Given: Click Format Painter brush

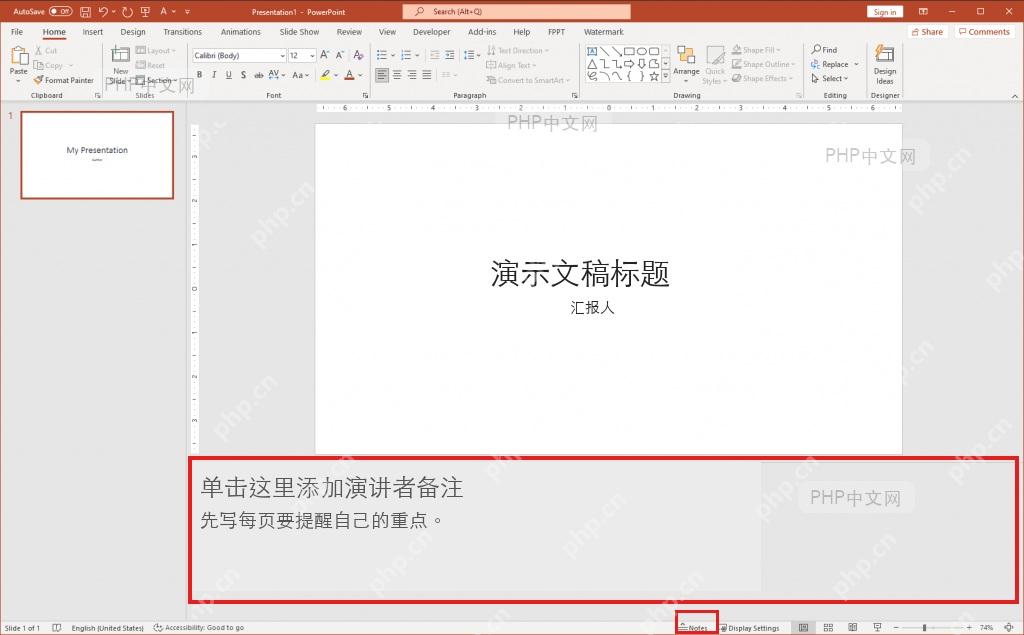Looking at the screenshot, I should click(63, 80).
